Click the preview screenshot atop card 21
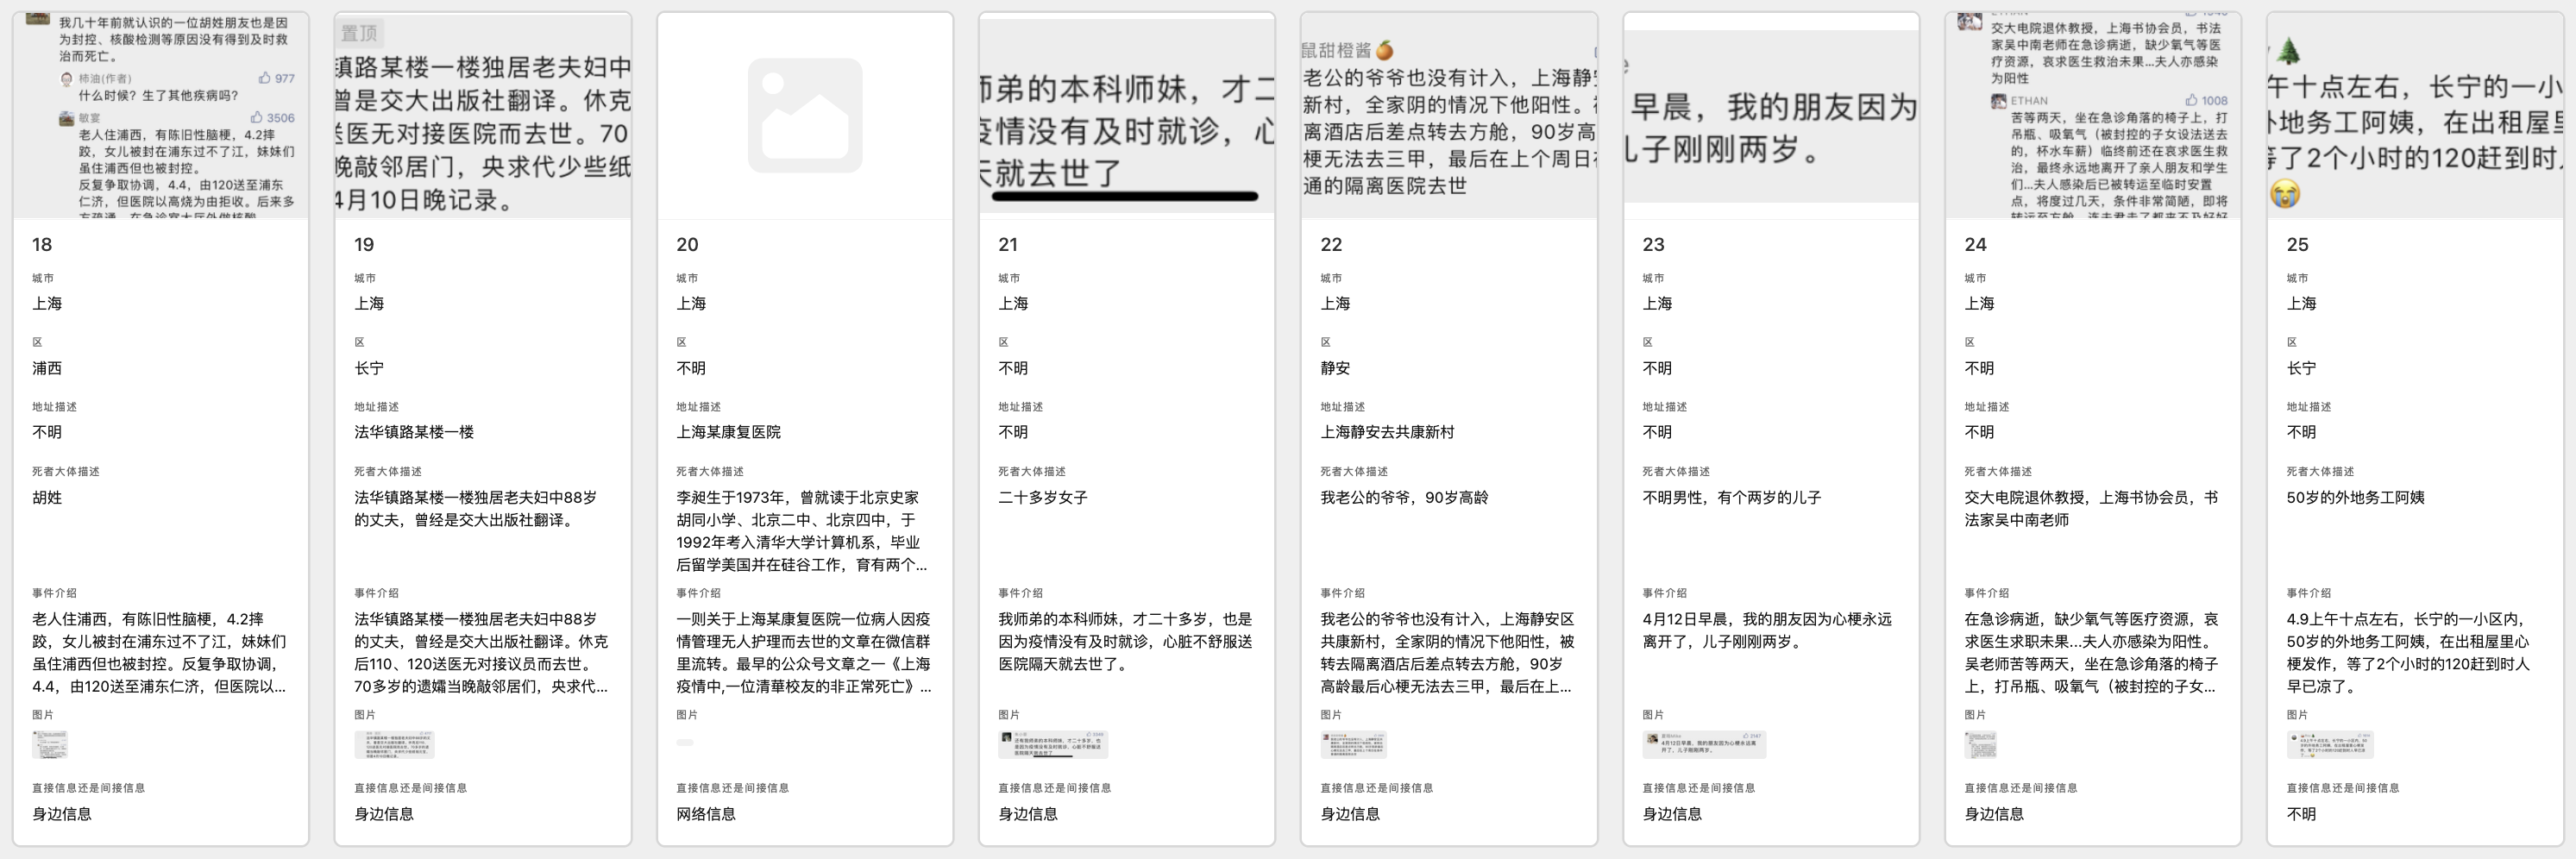The width and height of the screenshot is (2576, 859). pos(1127,110)
